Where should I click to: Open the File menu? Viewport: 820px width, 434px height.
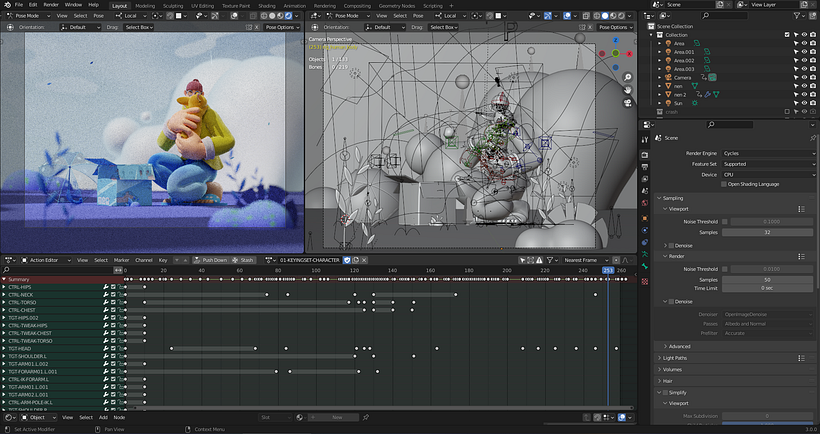pos(19,5)
